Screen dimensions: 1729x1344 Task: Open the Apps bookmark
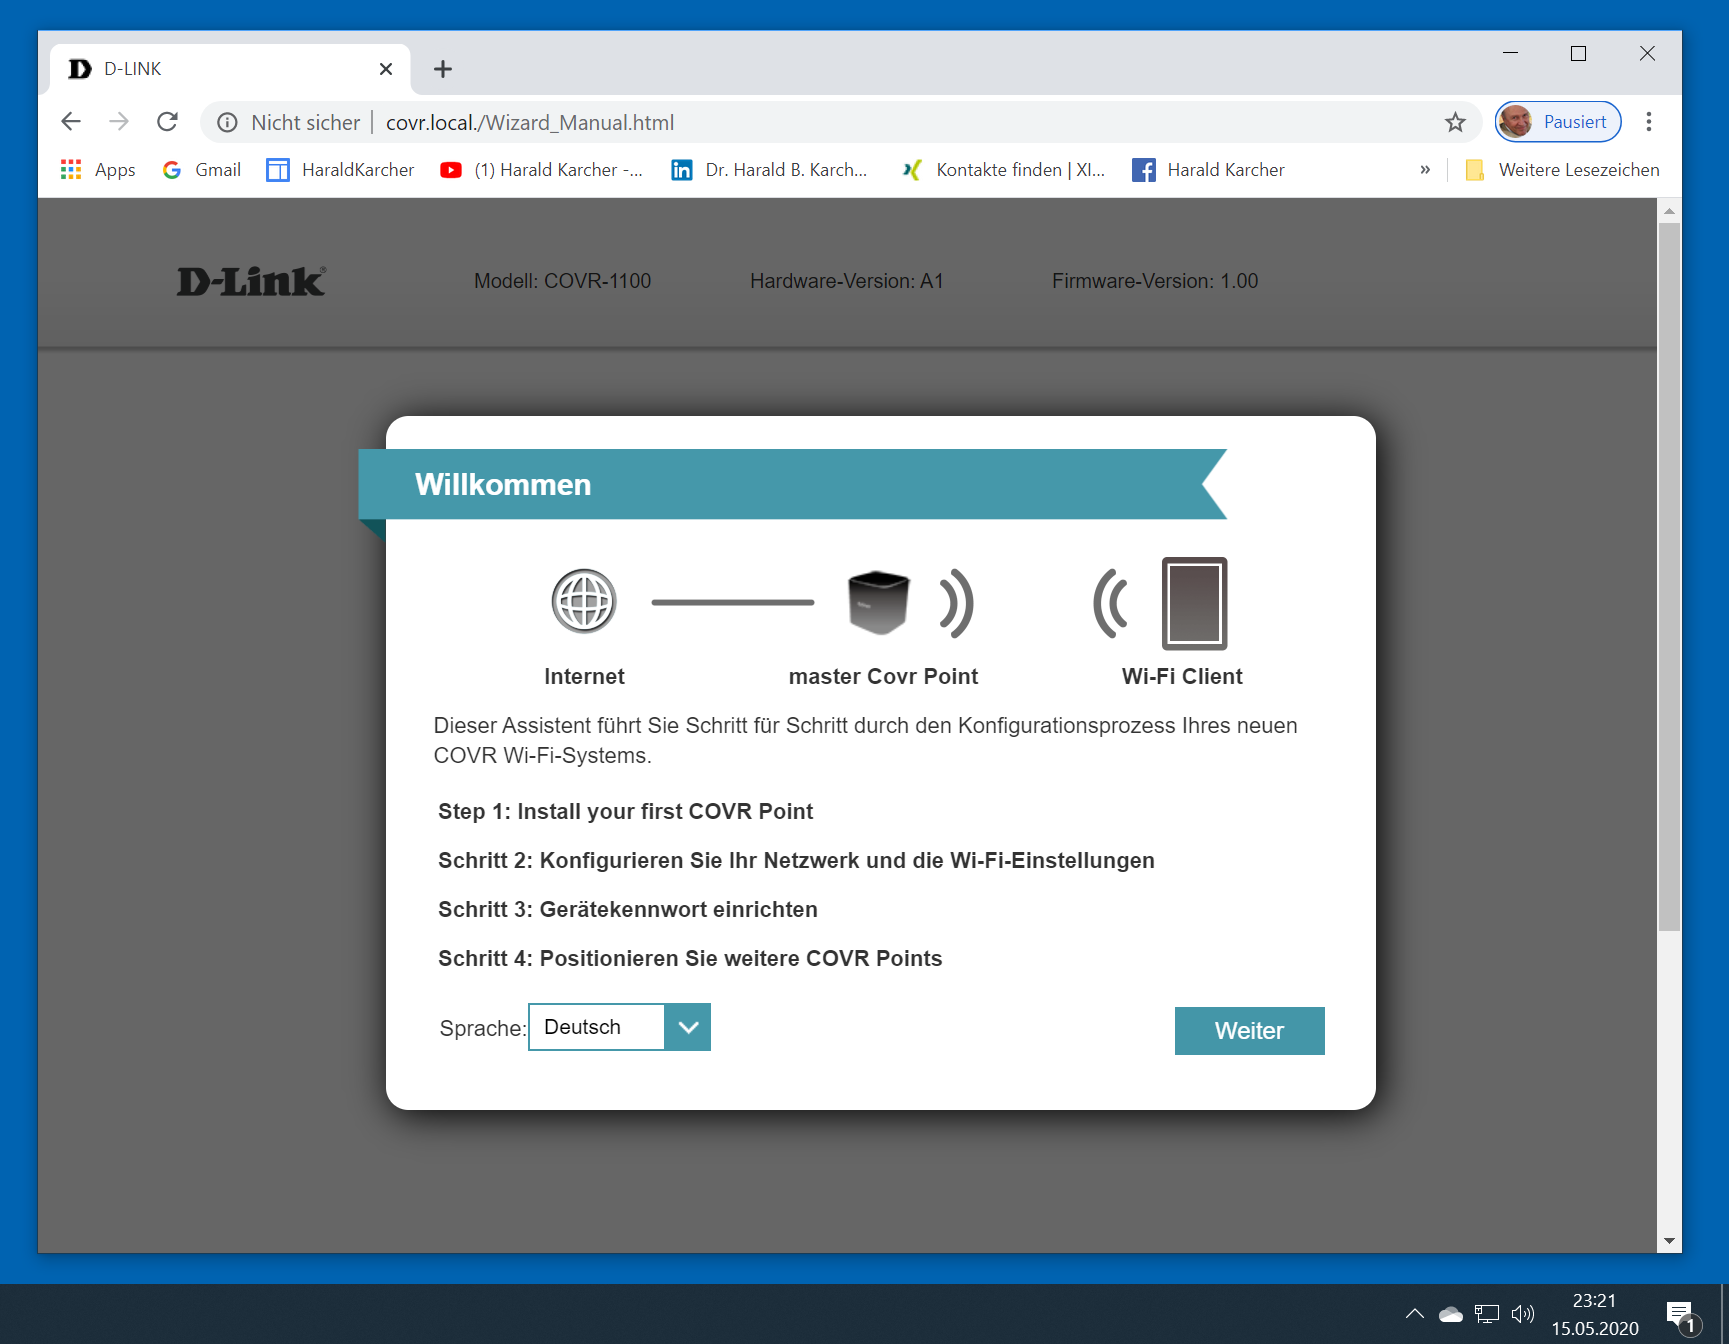(x=98, y=170)
